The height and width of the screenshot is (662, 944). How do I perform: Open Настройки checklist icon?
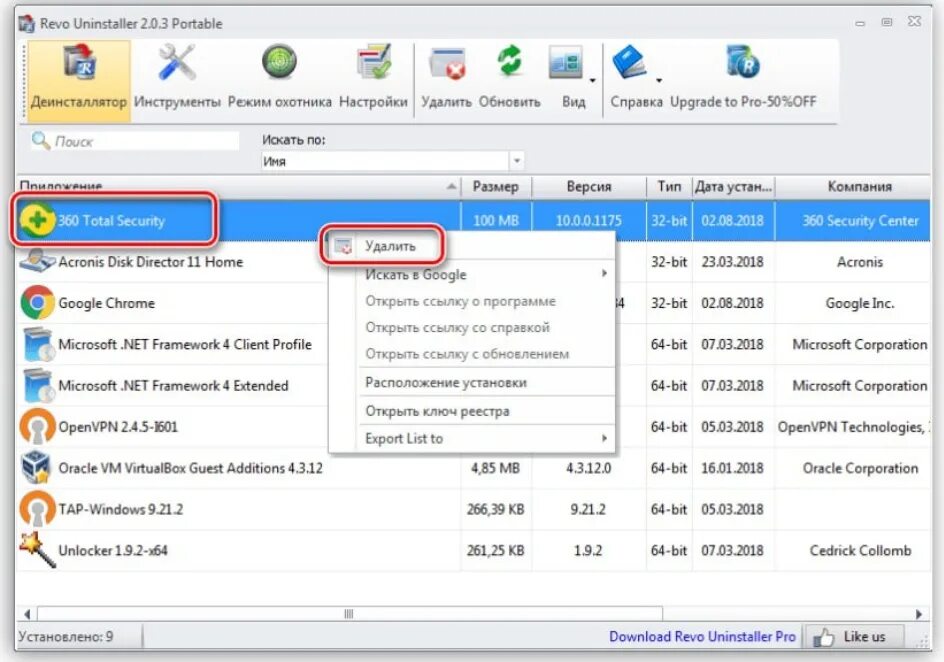(x=373, y=63)
